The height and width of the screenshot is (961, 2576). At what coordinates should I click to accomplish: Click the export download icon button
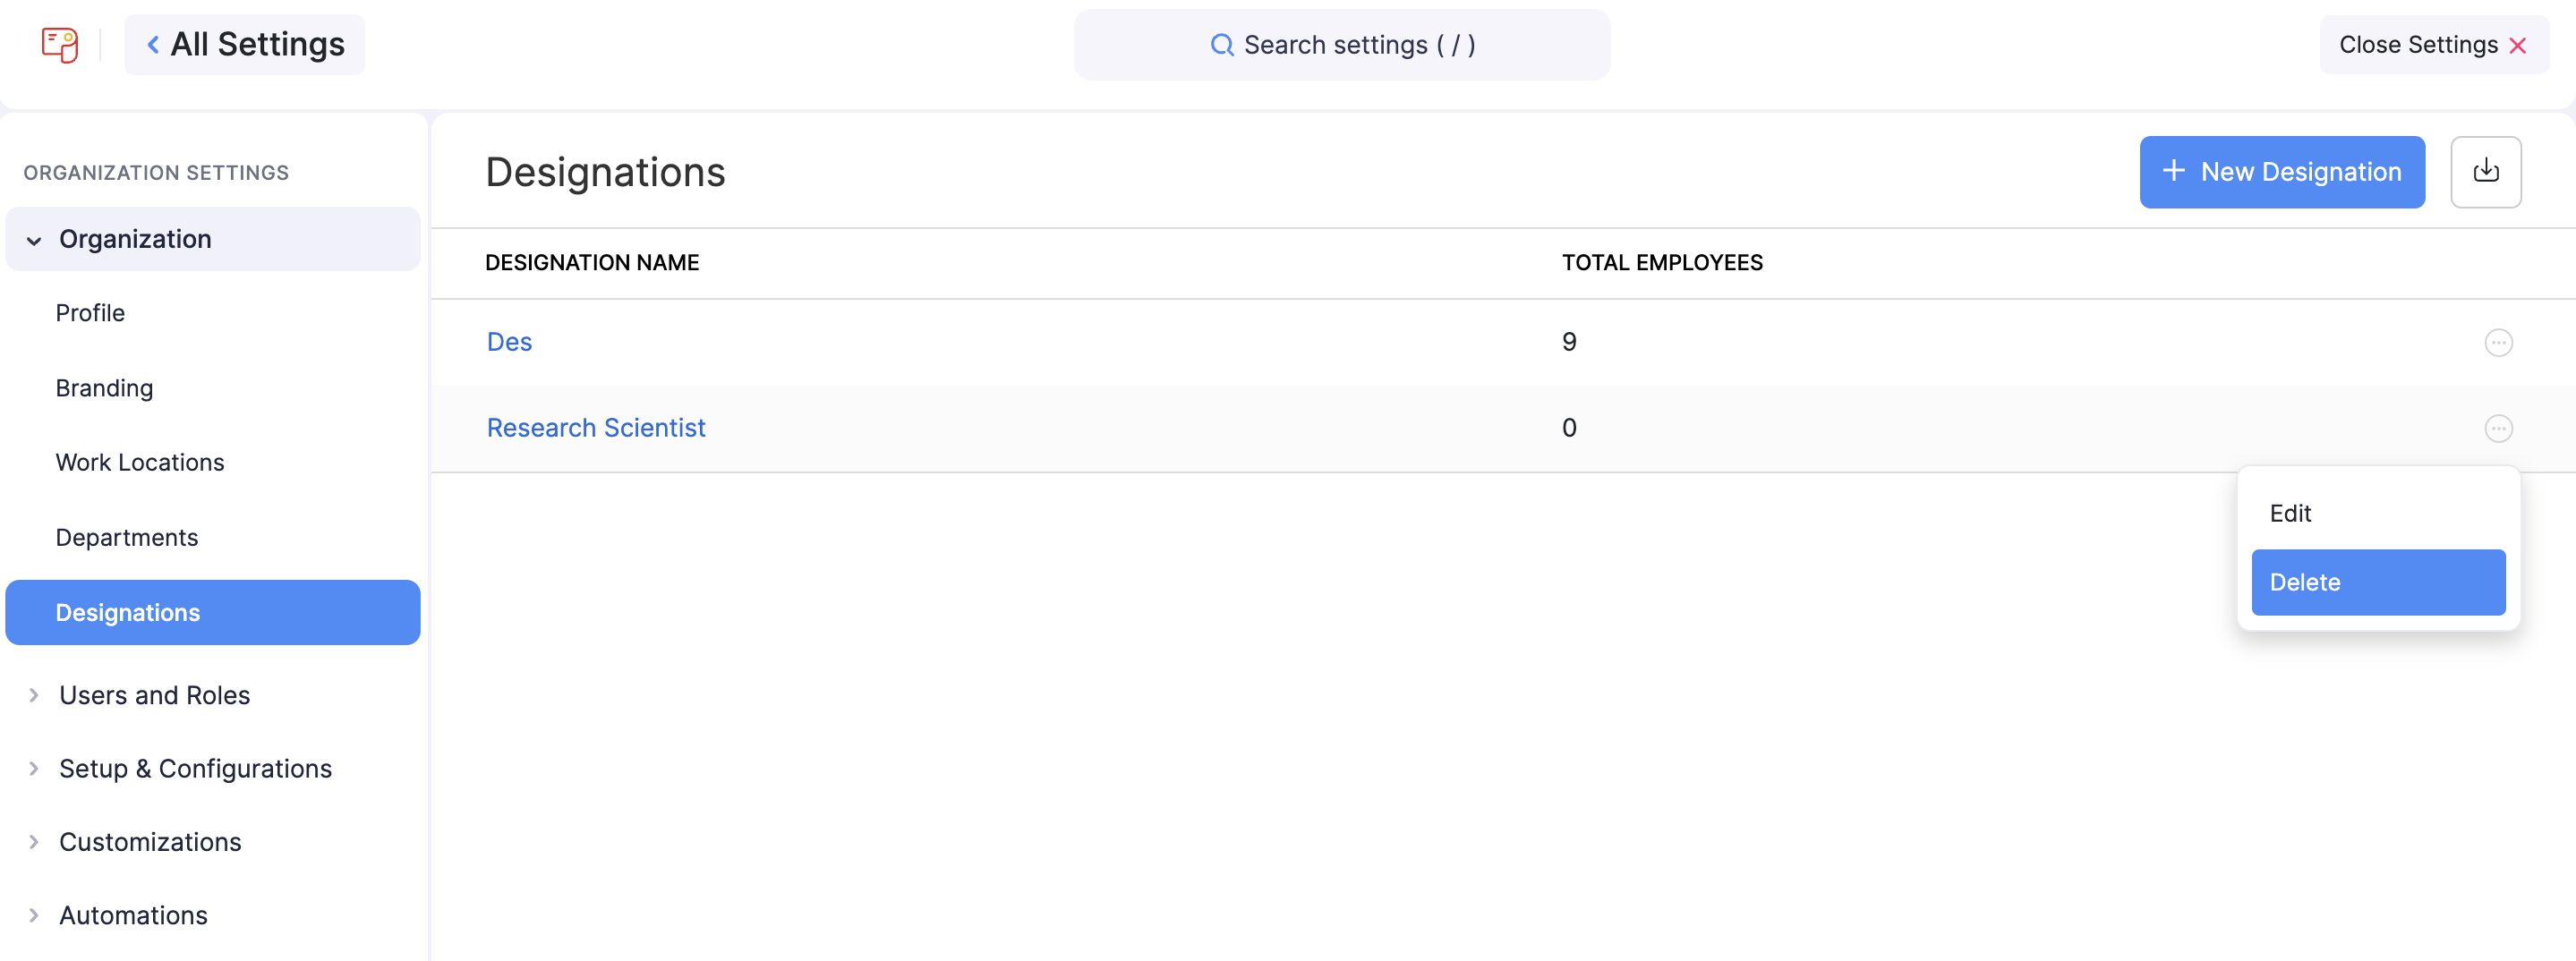tap(2485, 172)
